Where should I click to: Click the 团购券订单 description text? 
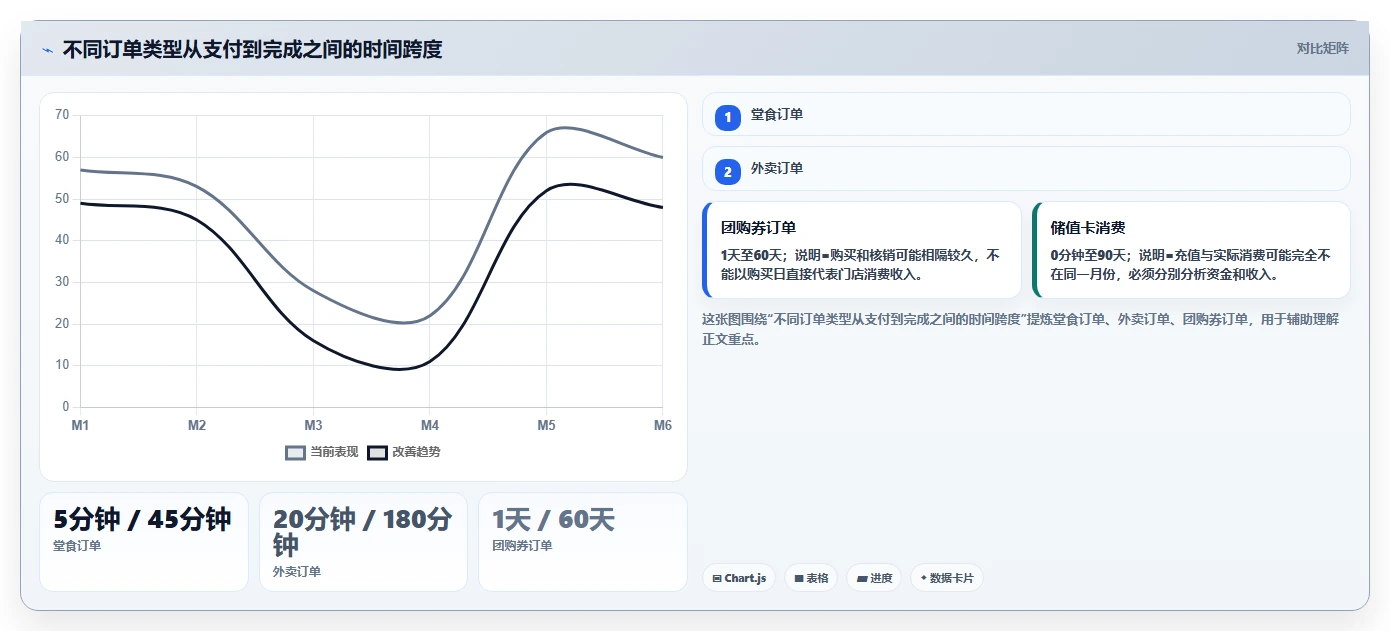point(861,265)
